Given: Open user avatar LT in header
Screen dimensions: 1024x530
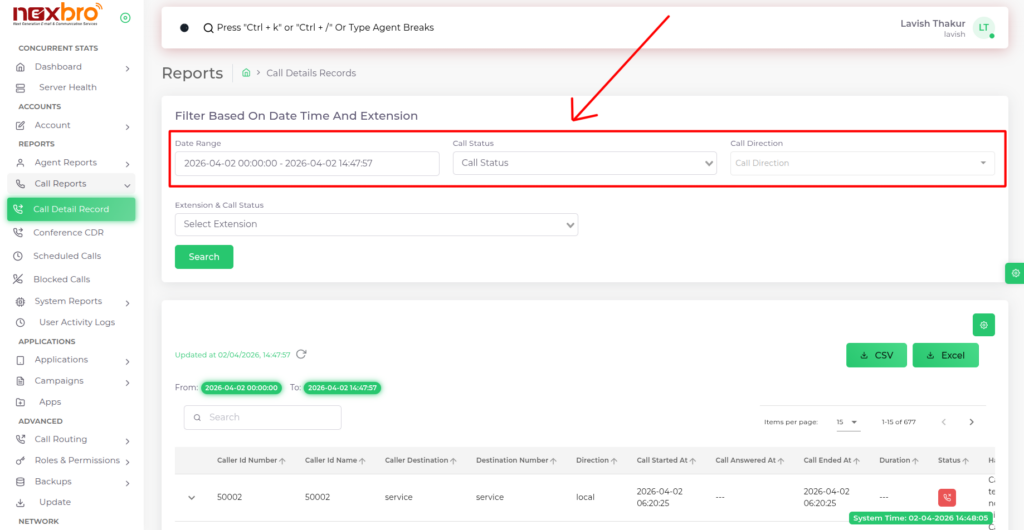Looking at the screenshot, I should point(983,28).
